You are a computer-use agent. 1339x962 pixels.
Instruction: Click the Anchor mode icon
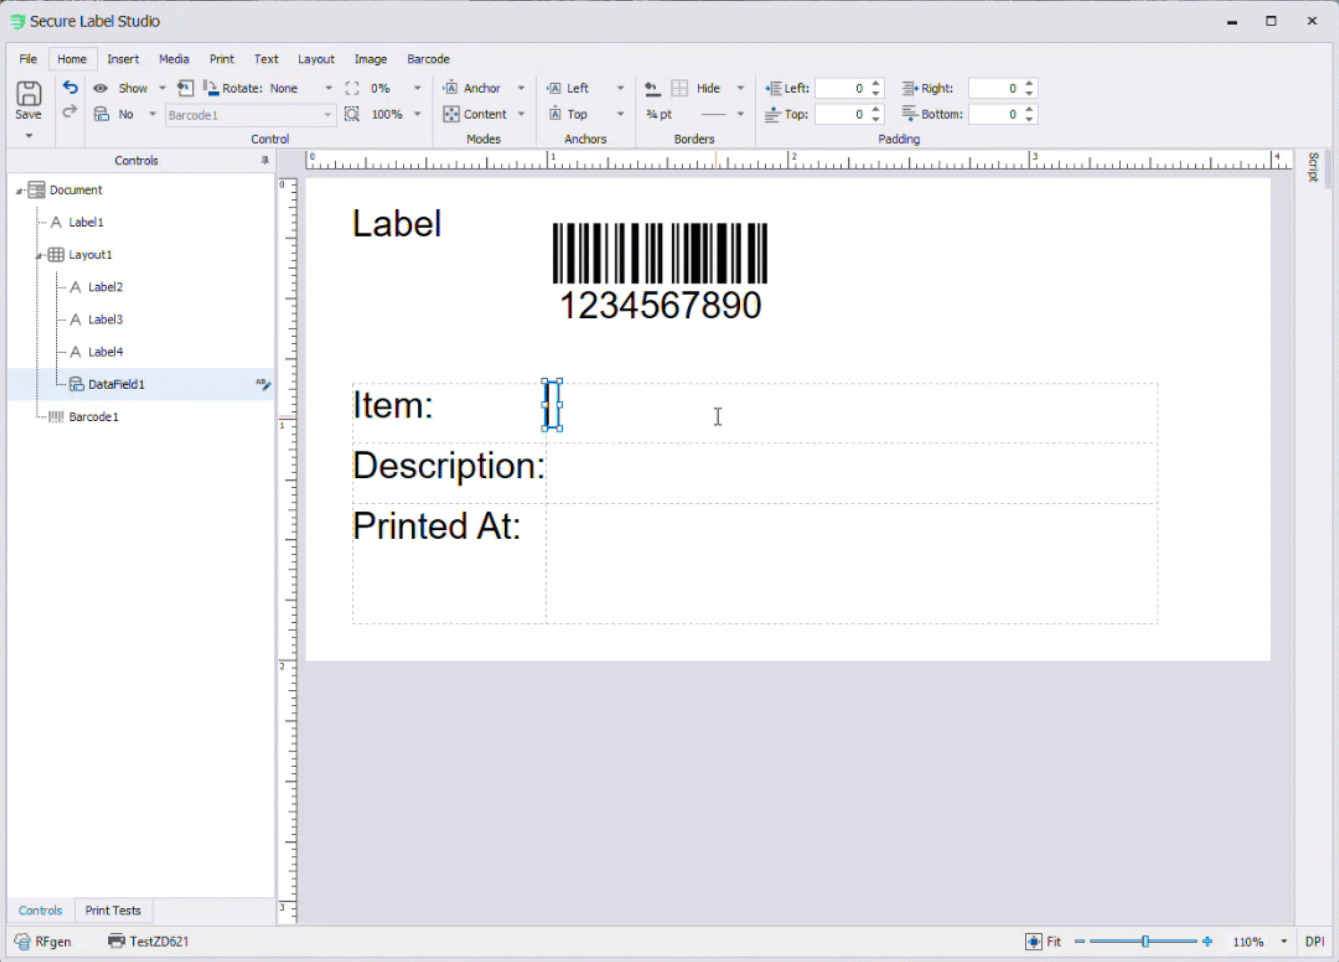[451, 88]
